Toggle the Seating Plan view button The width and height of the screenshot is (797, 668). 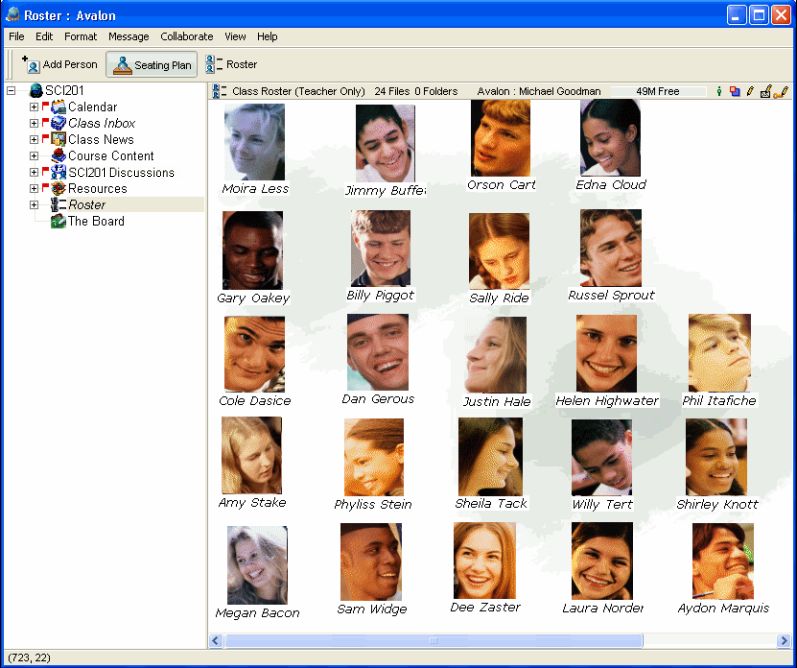(x=152, y=65)
